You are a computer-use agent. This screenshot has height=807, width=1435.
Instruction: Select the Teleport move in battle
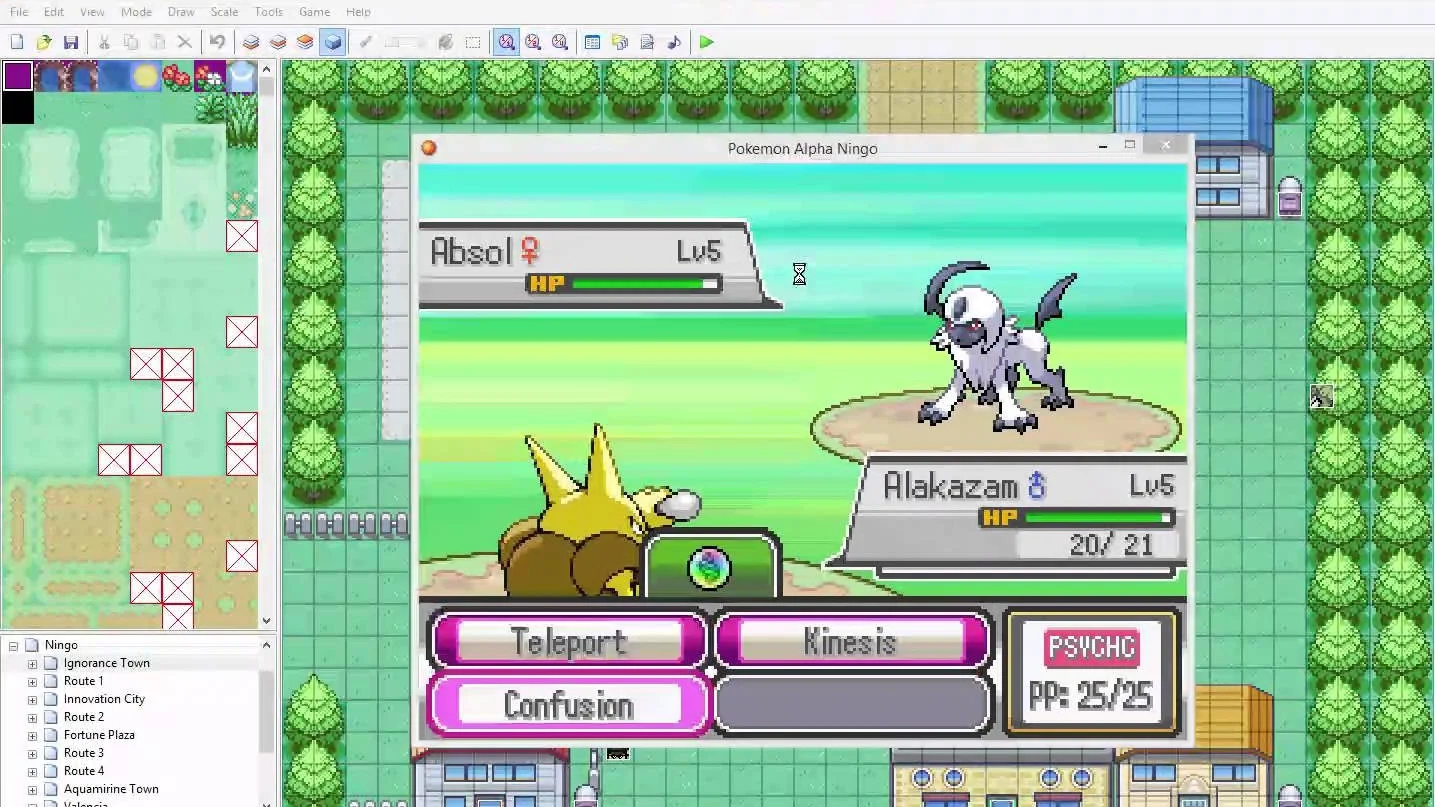[x=568, y=642]
